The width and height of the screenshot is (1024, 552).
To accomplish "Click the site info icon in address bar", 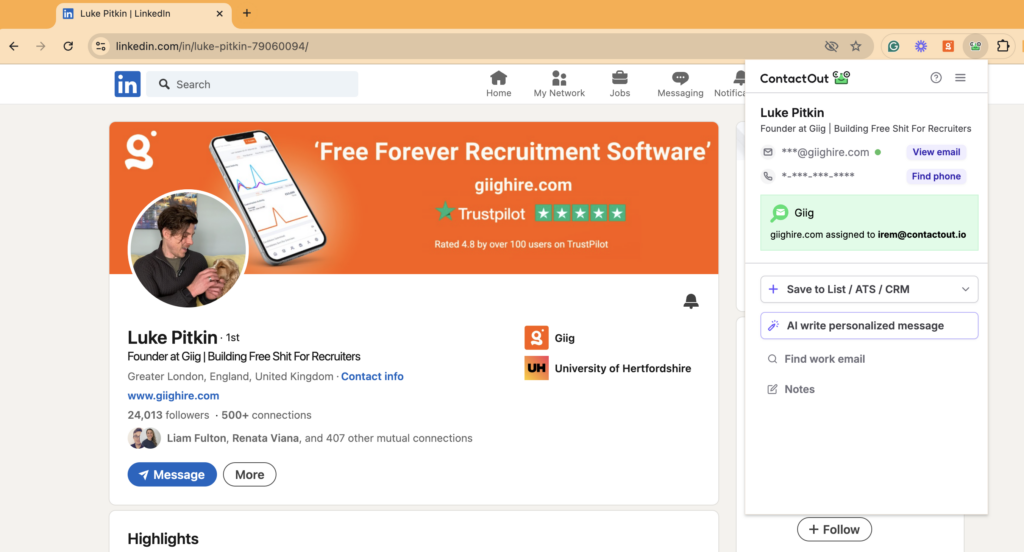I will pos(101,46).
